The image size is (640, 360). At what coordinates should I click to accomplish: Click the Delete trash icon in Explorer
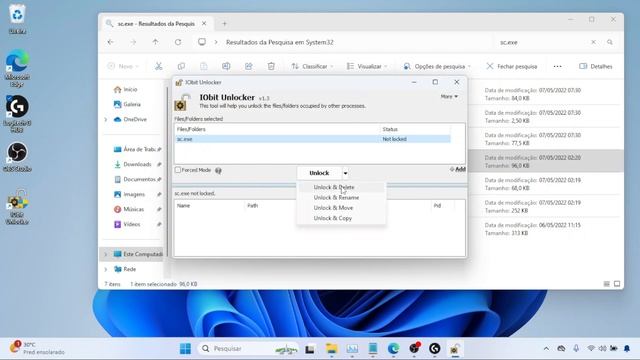tap(271, 66)
